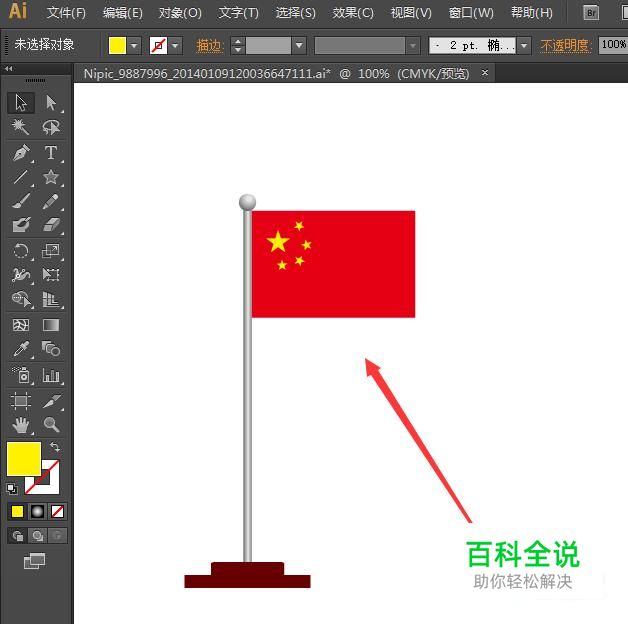Click the 描边 stroke panel link

[x=210, y=46]
